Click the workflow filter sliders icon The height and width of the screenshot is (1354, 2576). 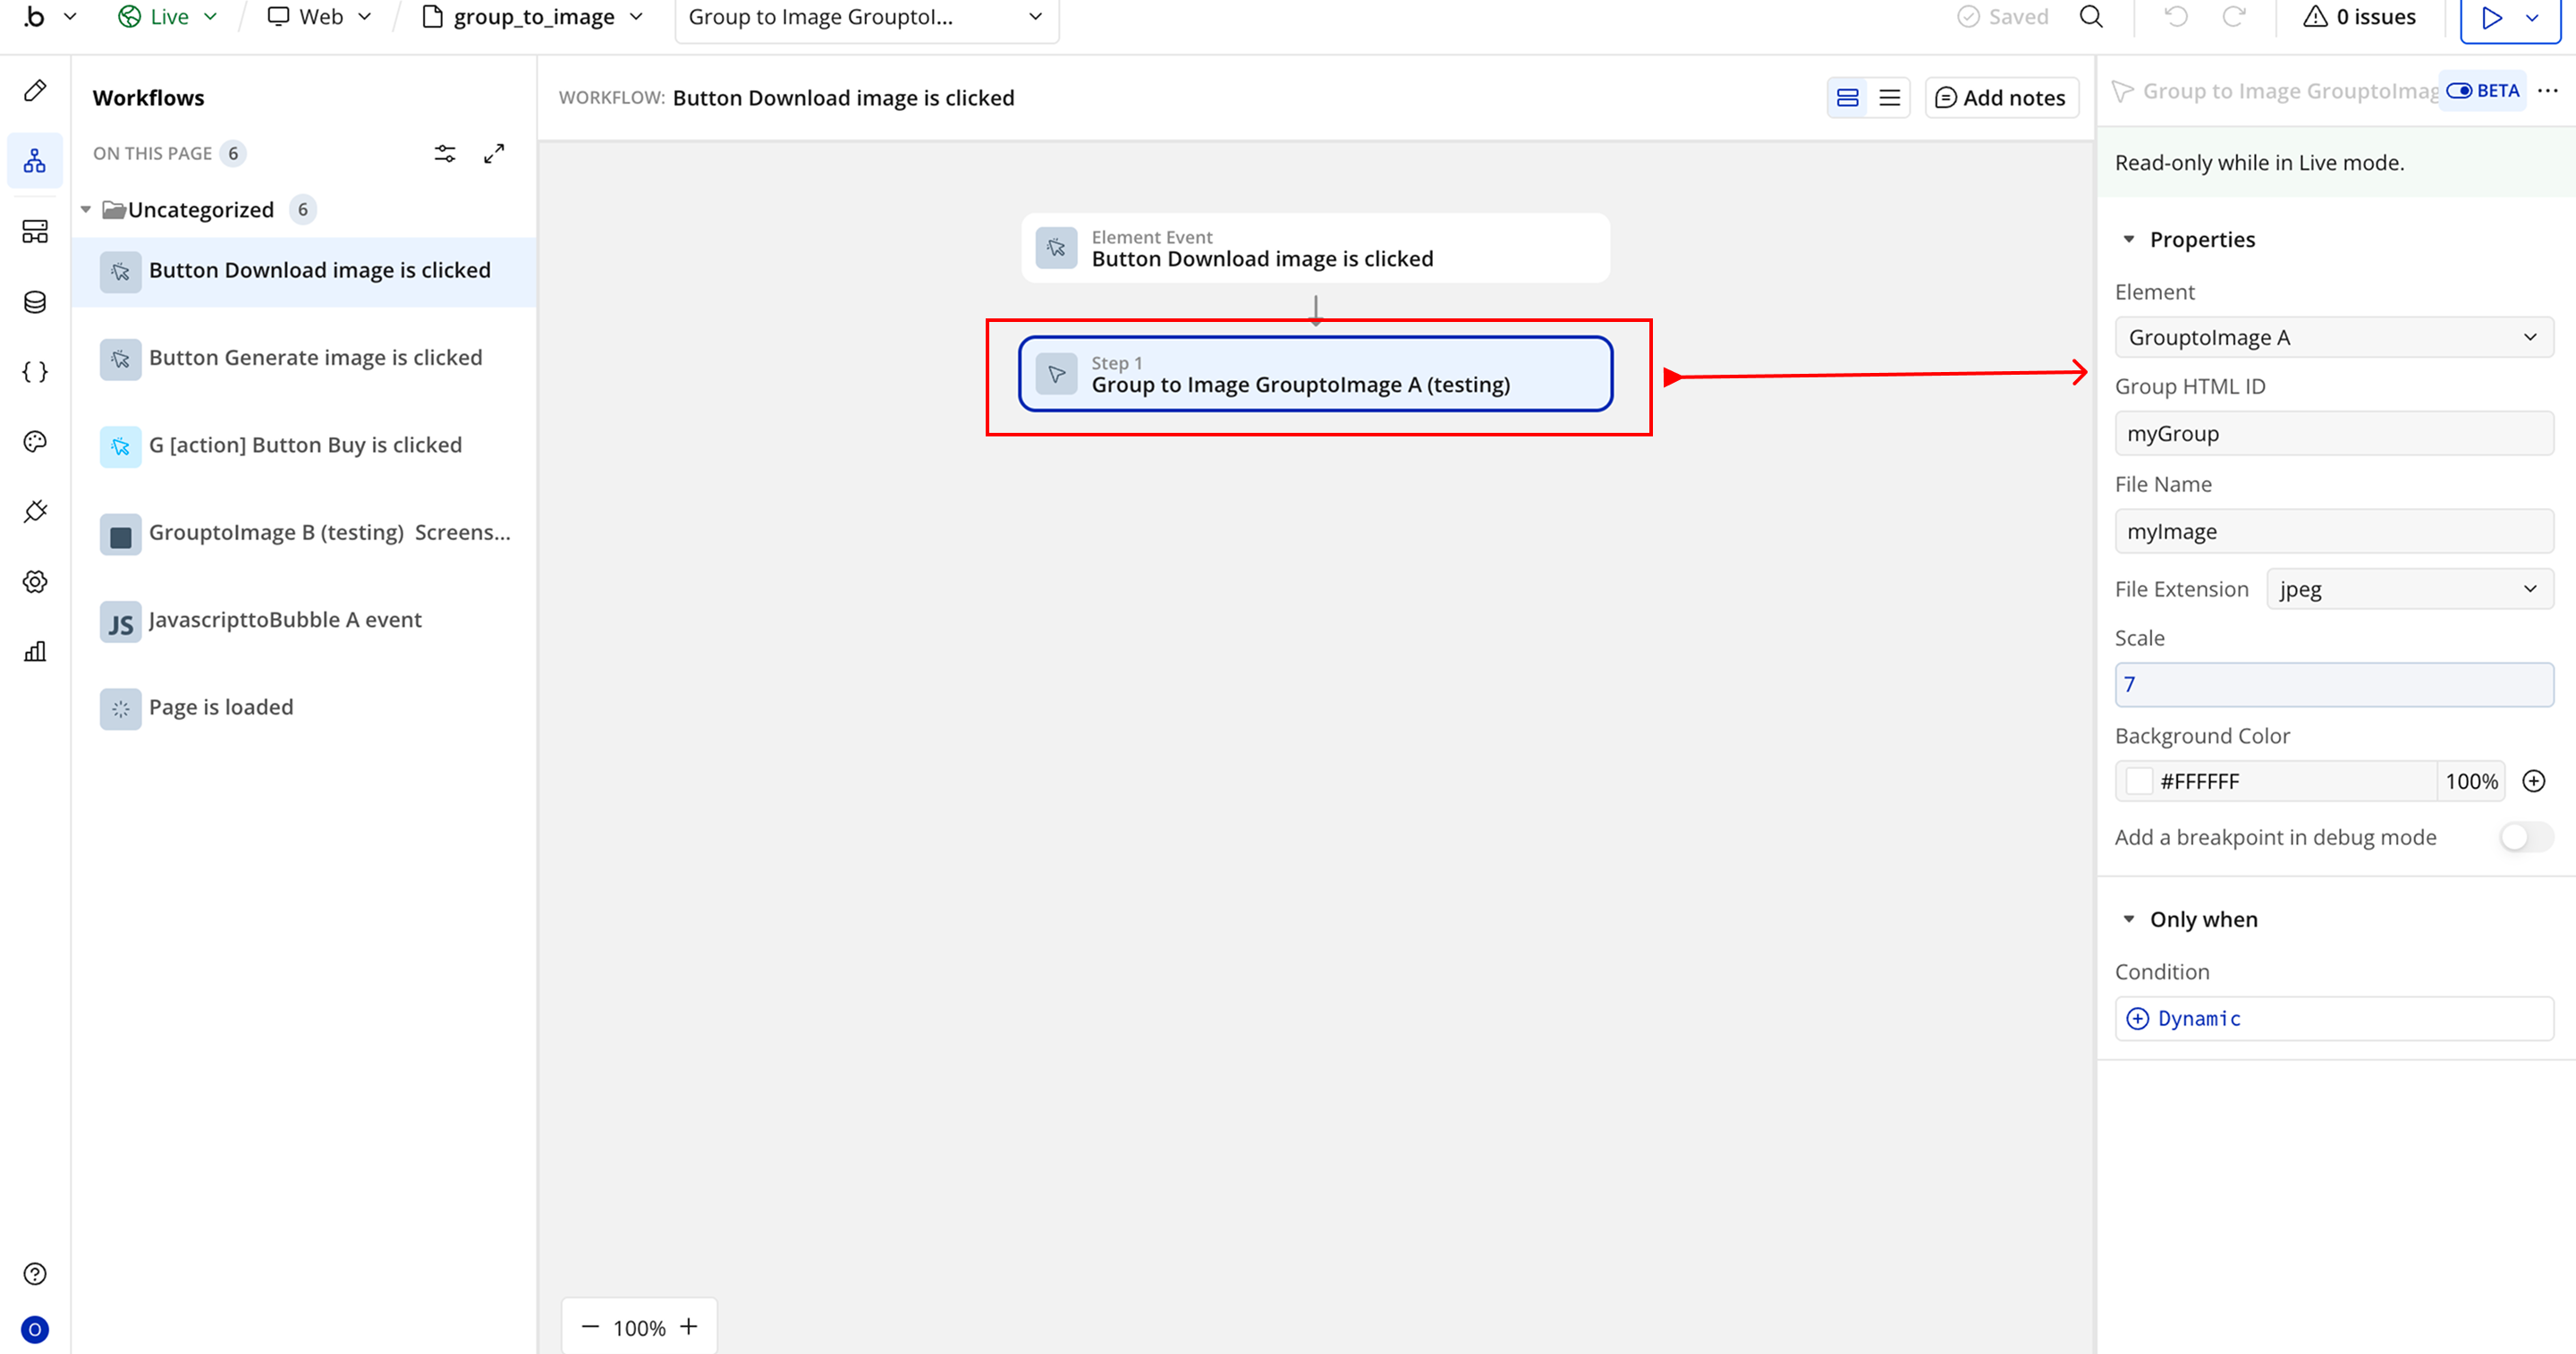click(445, 153)
